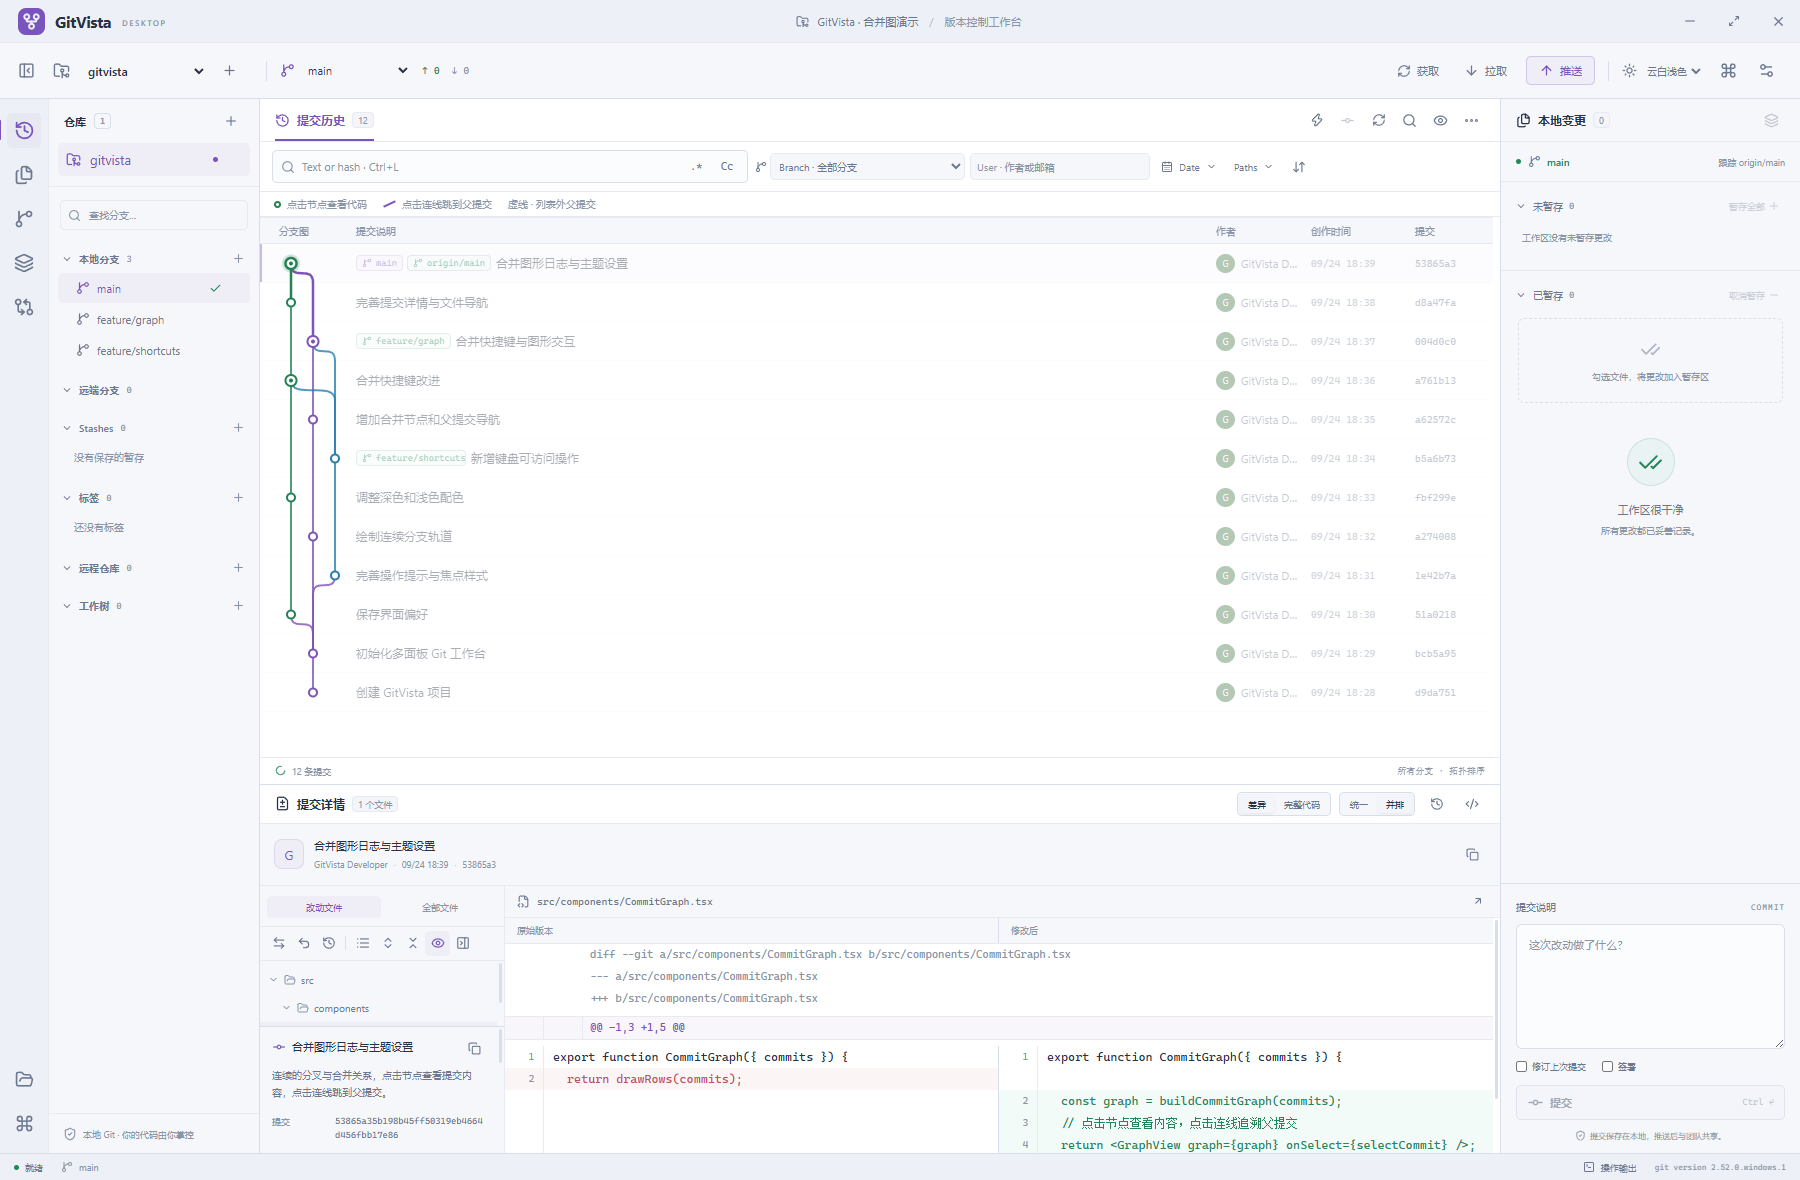Click the Push button

(1560, 71)
